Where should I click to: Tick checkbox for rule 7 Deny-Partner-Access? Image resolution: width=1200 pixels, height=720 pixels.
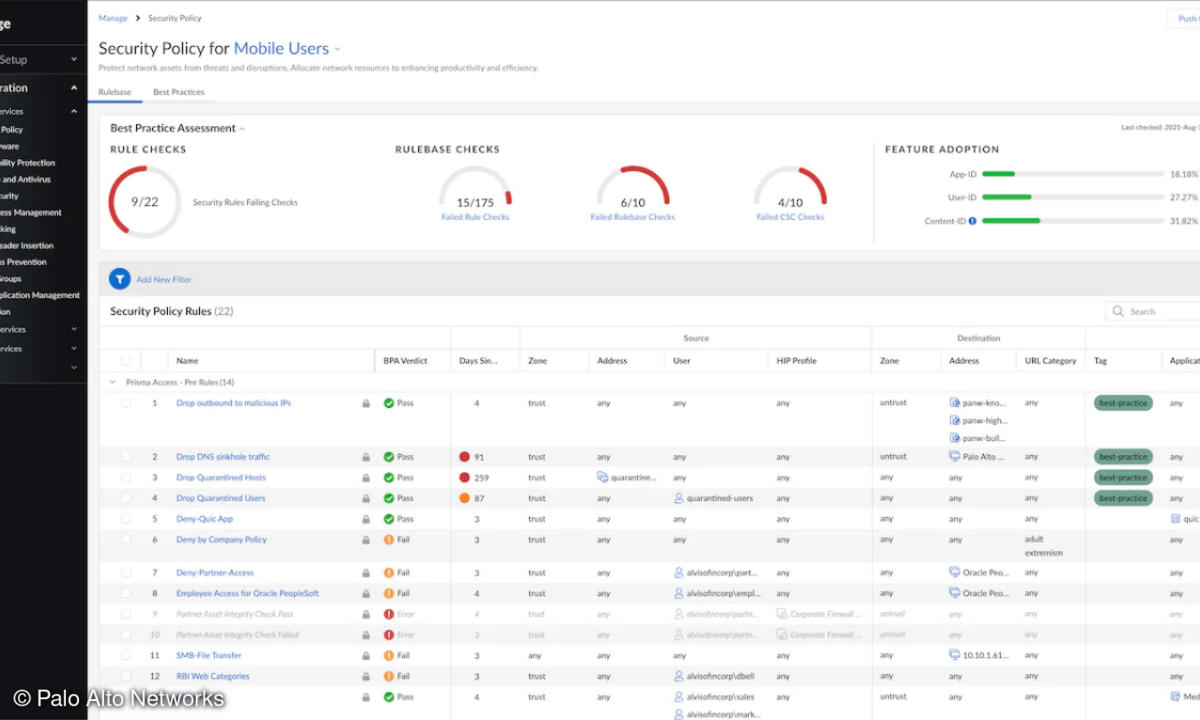point(126,573)
